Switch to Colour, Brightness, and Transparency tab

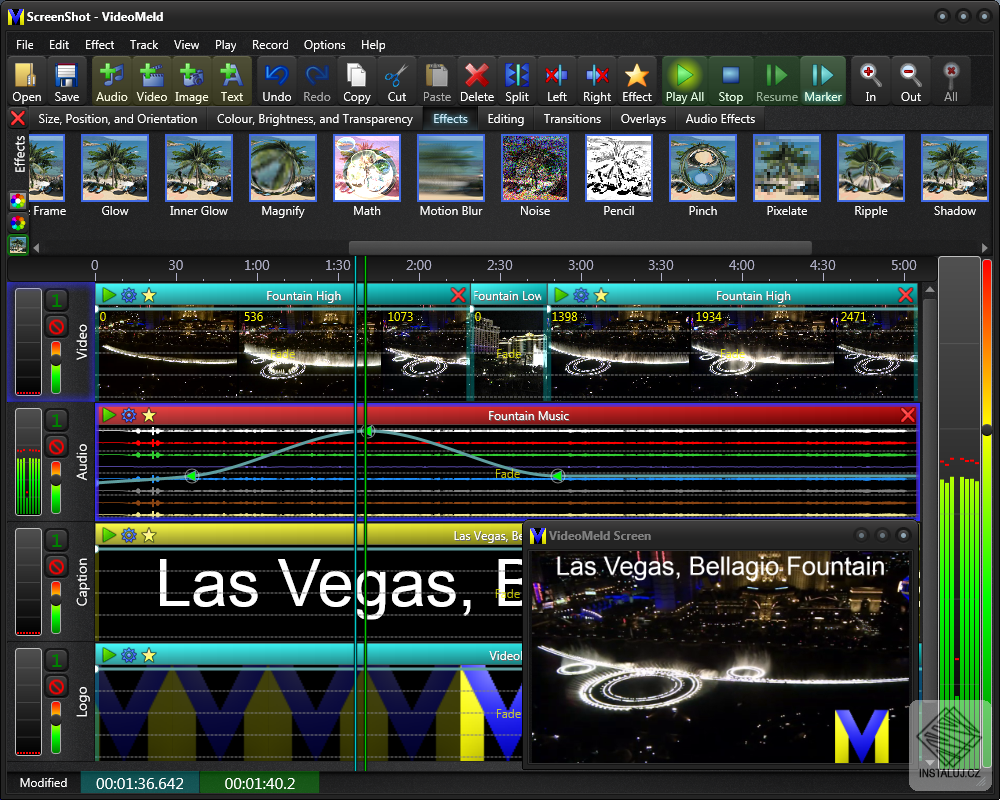coord(315,119)
